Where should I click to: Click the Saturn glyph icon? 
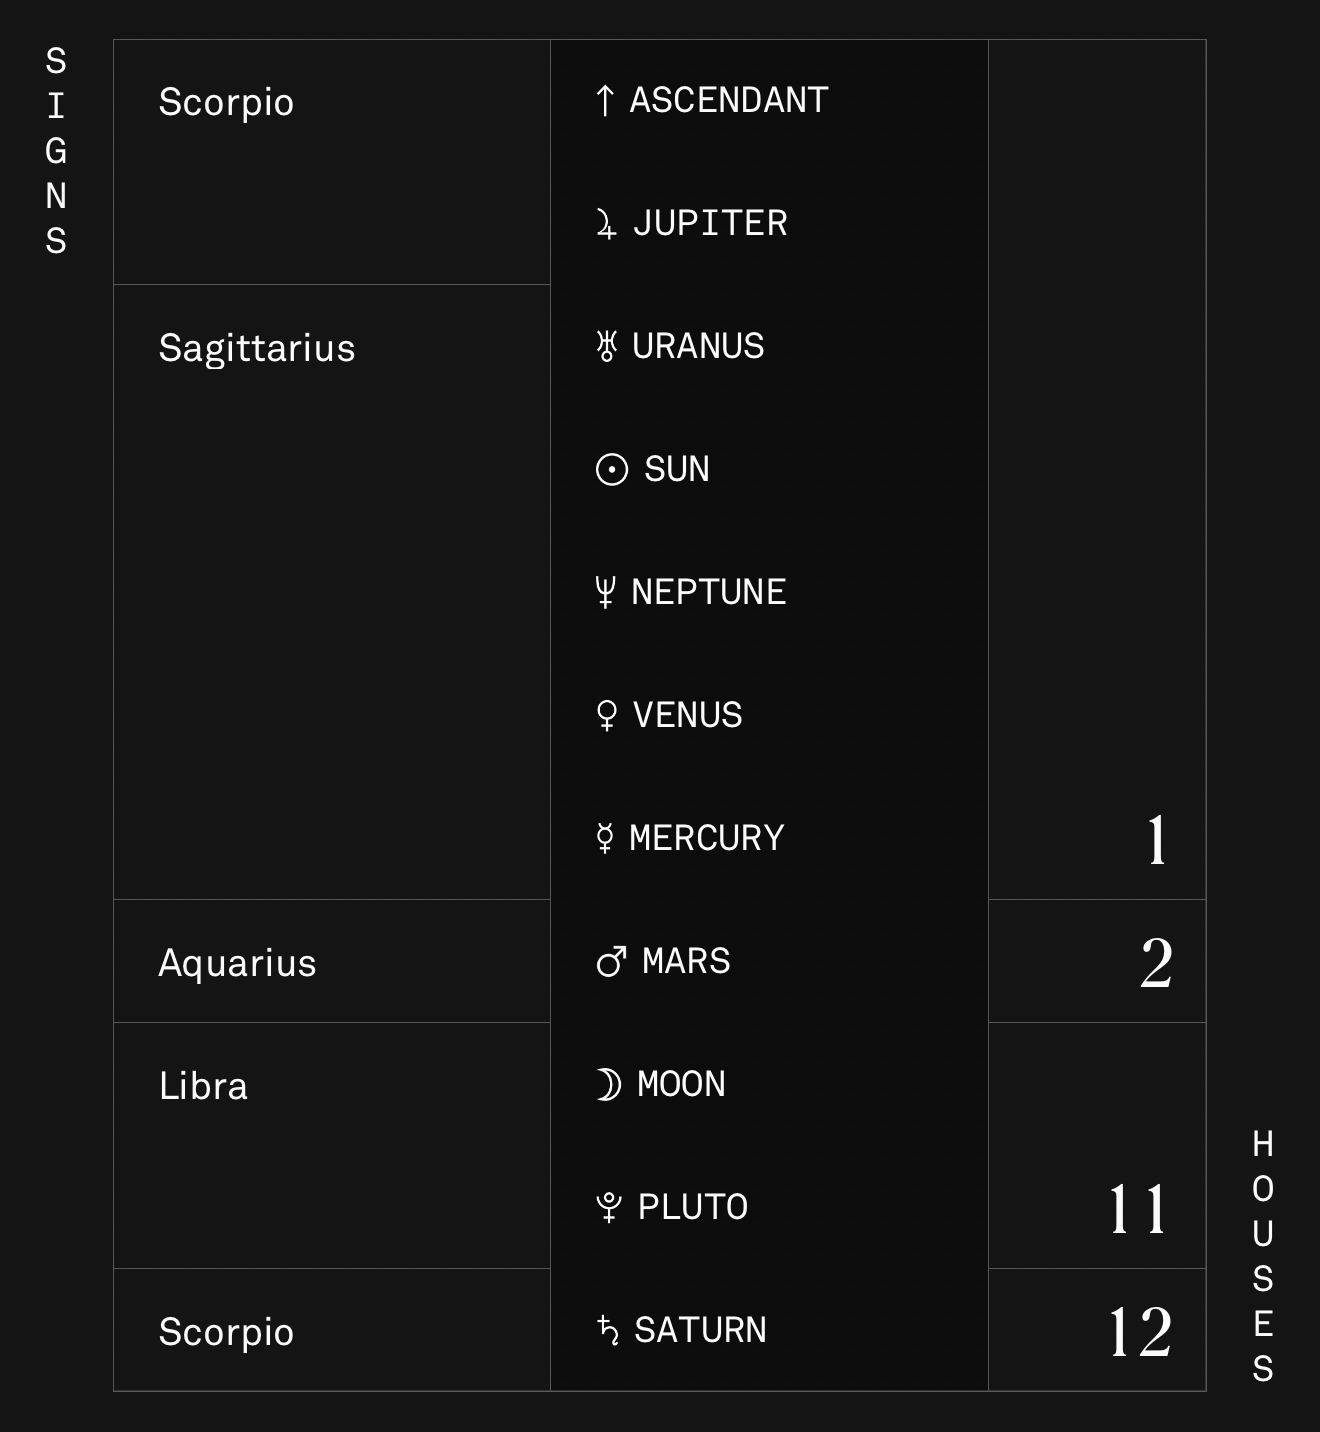coord(607,1330)
